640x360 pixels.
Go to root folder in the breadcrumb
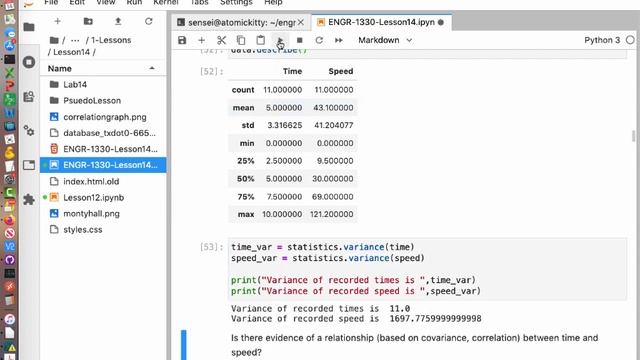(54, 40)
